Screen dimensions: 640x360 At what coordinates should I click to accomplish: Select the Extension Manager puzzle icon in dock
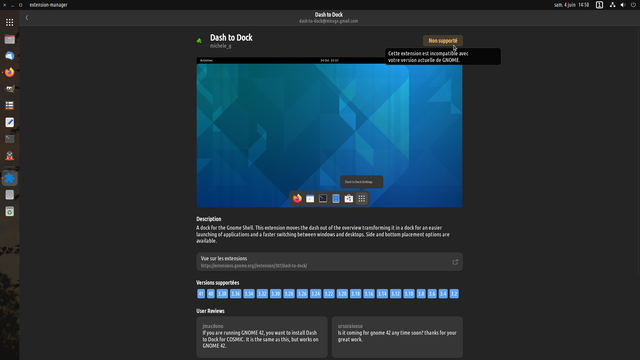click(x=9, y=178)
